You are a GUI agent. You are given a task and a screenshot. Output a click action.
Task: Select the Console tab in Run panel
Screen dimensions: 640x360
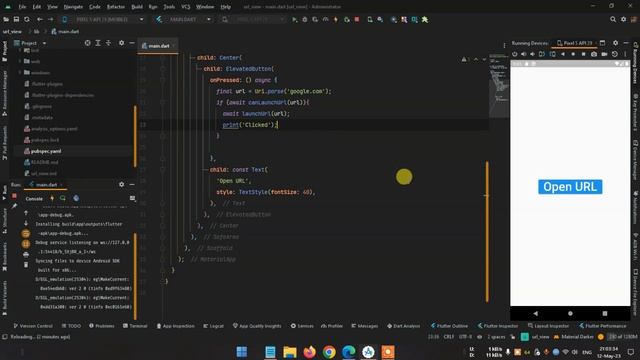click(x=34, y=199)
